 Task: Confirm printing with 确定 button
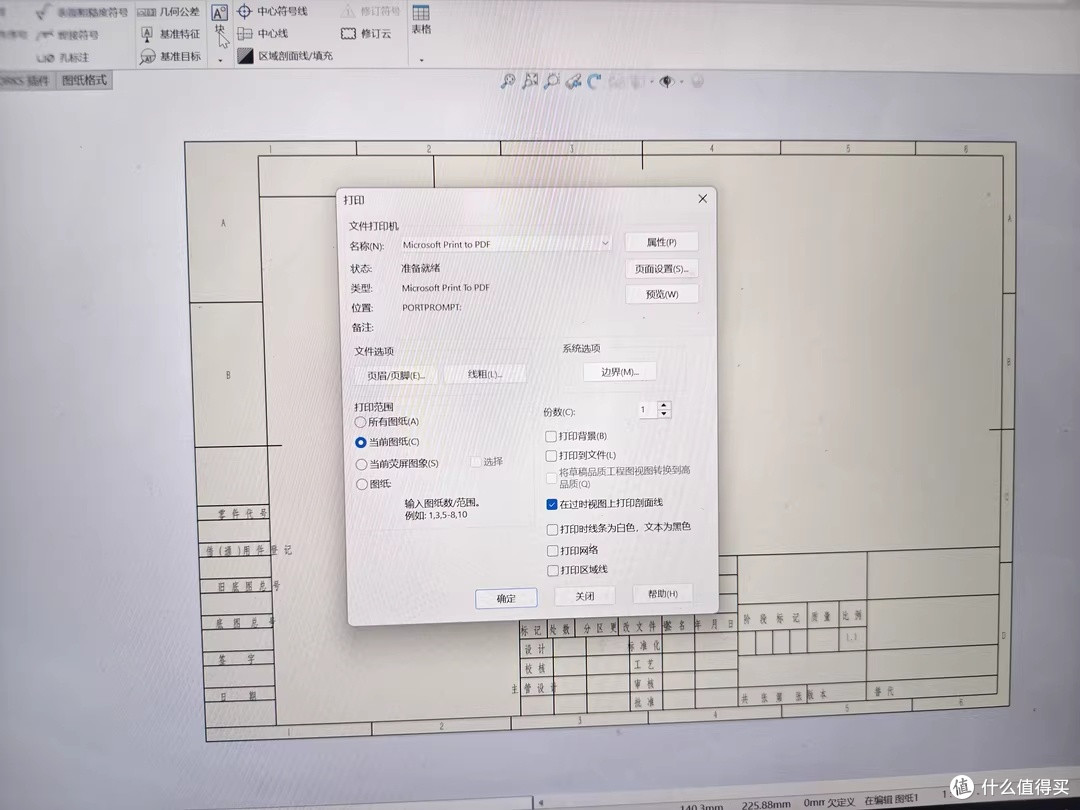point(506,599)
